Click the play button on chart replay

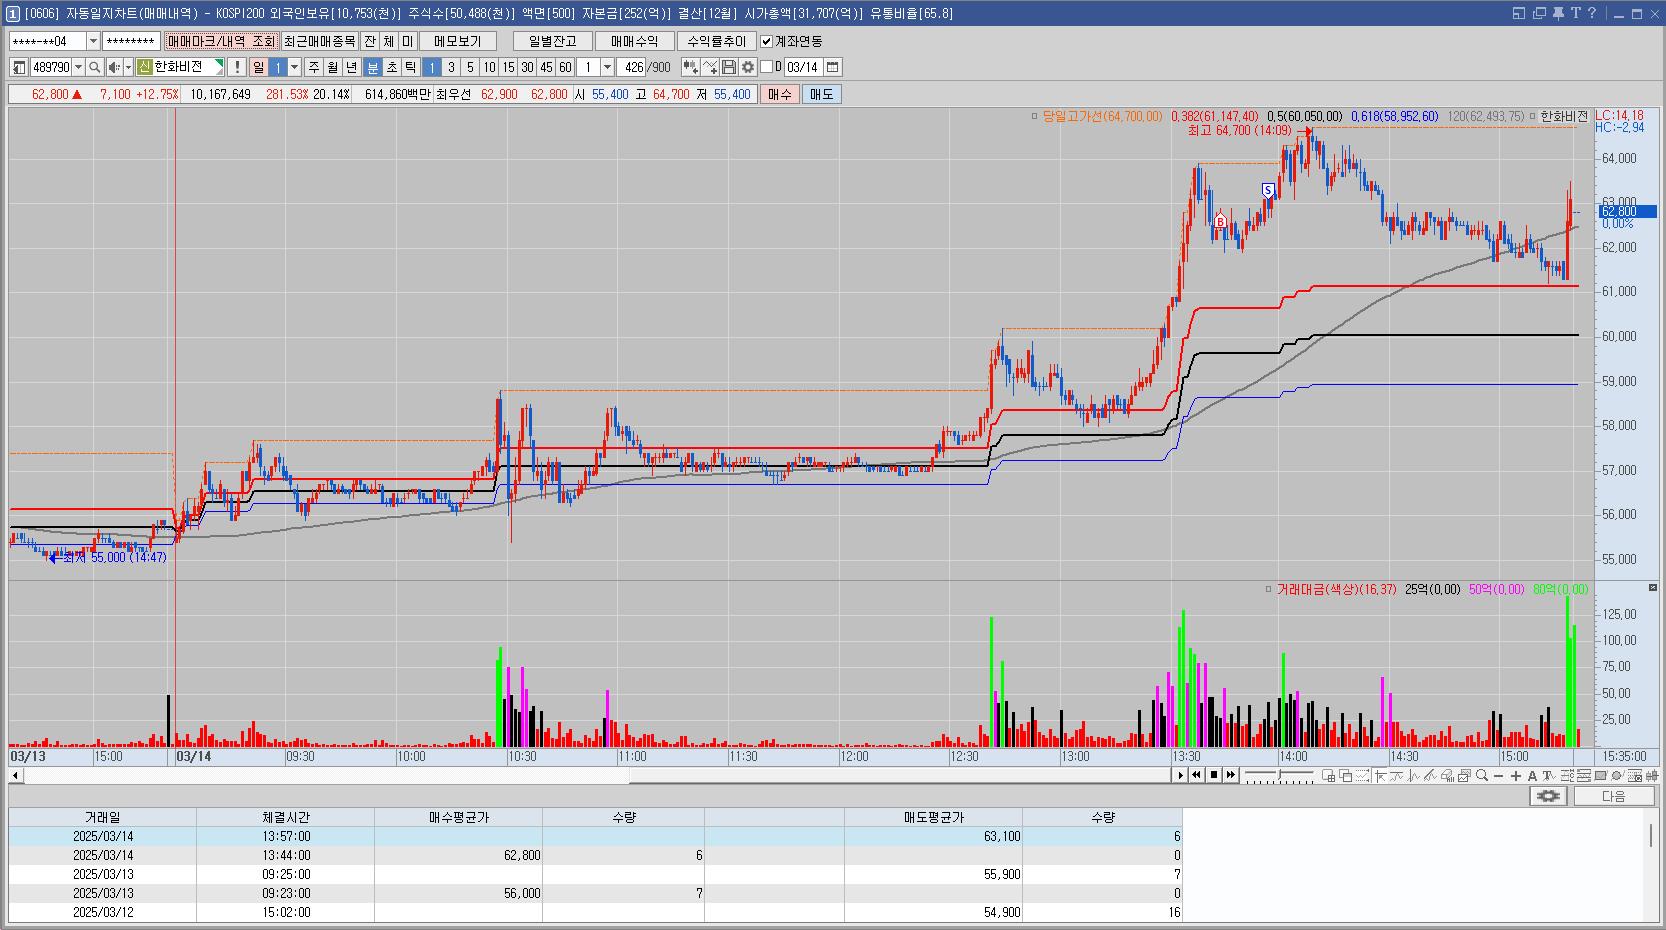1180,775
